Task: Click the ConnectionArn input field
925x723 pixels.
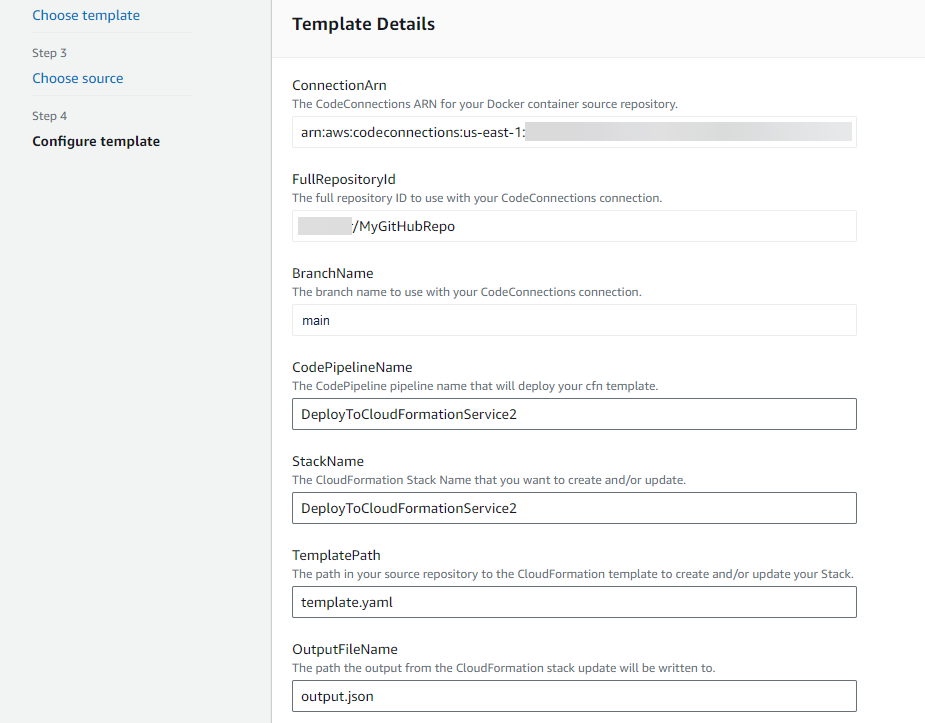Action: click(573, 132)
